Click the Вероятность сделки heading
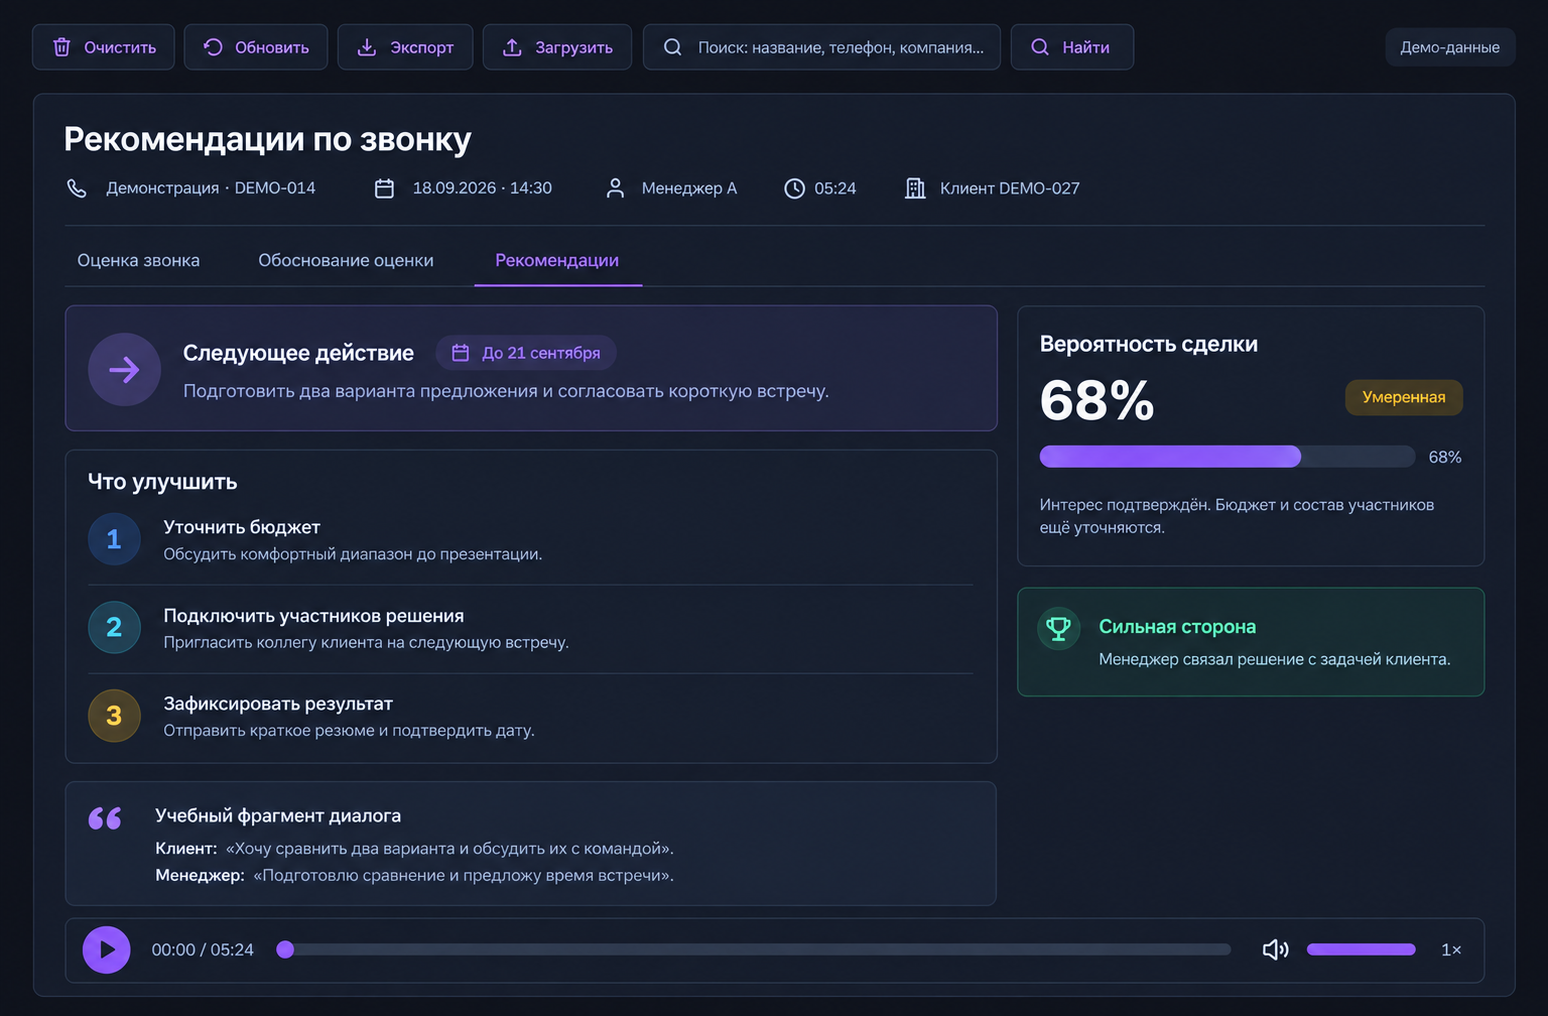This screenshot has width=1548, height=1016. tap(1149, 344)
